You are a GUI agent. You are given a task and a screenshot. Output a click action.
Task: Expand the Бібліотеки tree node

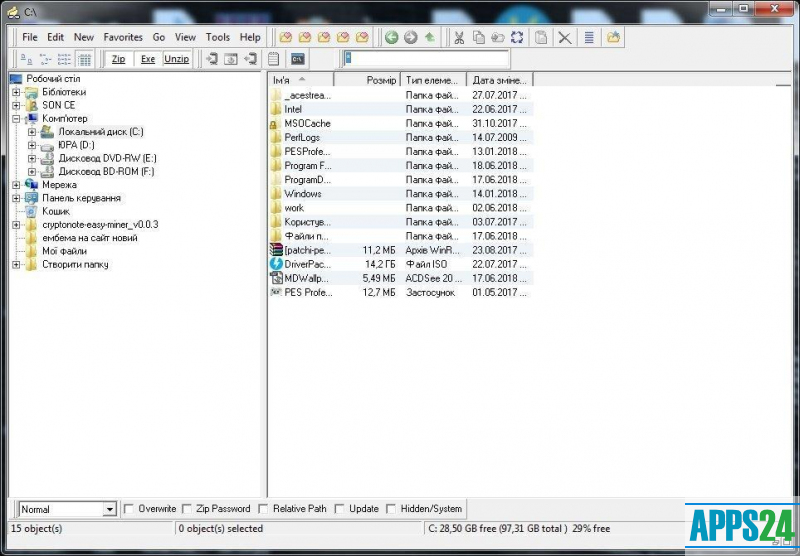click(16, 92)
